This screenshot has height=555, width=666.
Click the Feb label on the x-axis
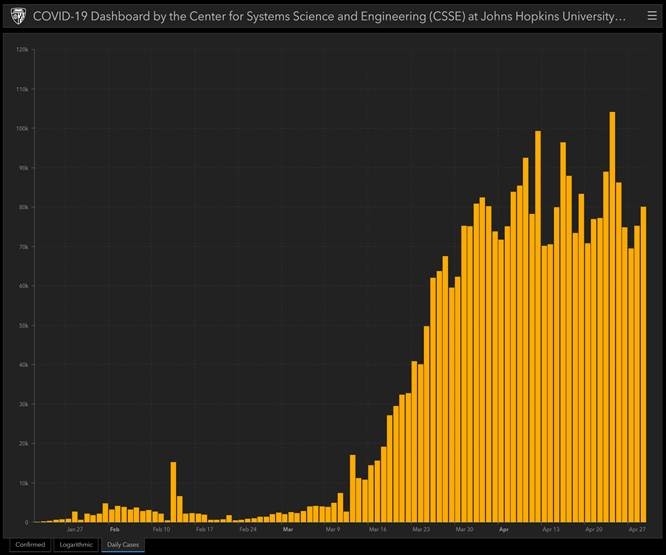115,529
